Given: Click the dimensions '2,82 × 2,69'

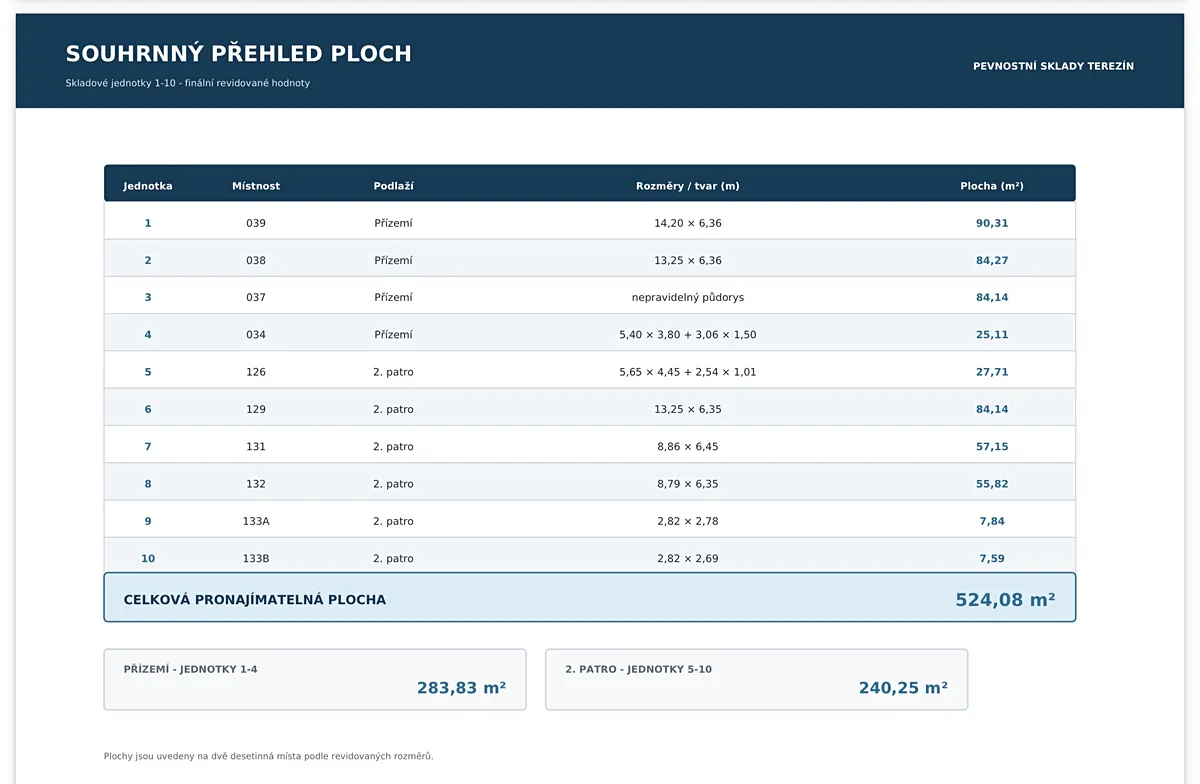Looking at the screenshot, I should 688,559.
